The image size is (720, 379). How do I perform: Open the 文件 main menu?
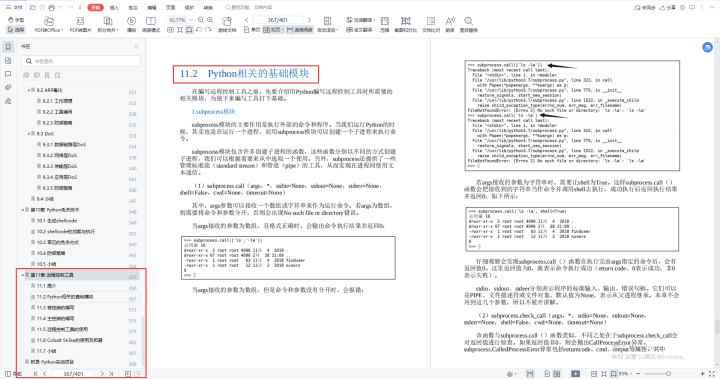(14, 7)
